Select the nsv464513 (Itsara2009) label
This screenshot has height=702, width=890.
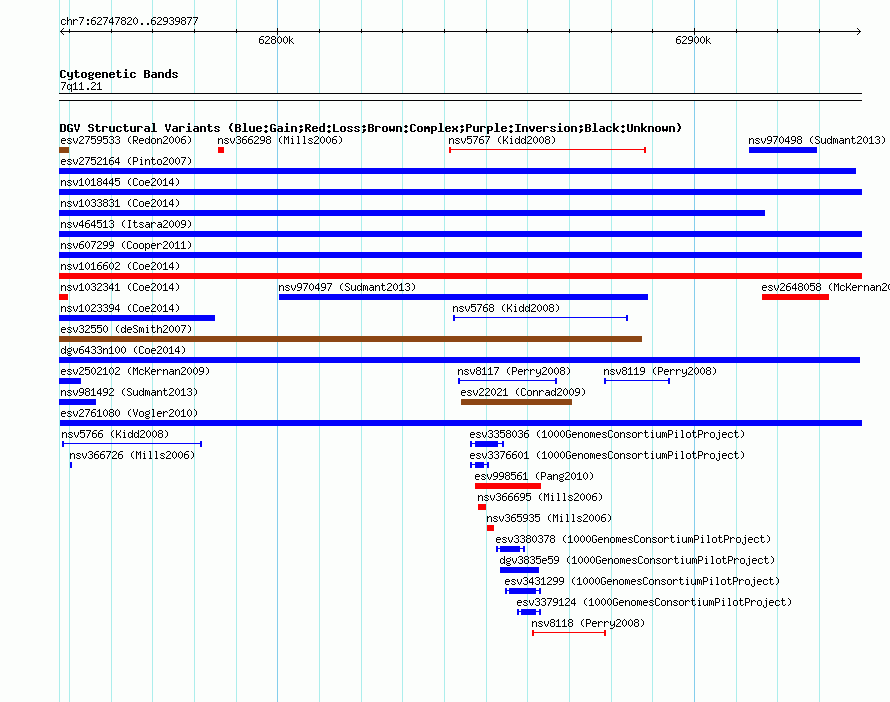[x=126, y=224]
